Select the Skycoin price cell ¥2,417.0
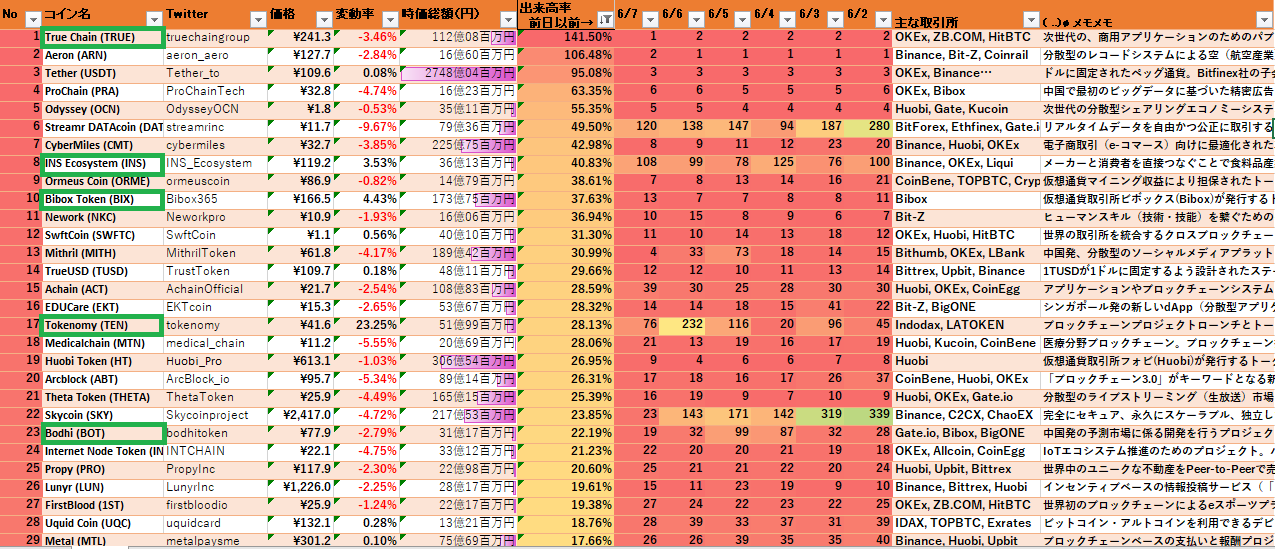1275x549 pixels. 300,415
